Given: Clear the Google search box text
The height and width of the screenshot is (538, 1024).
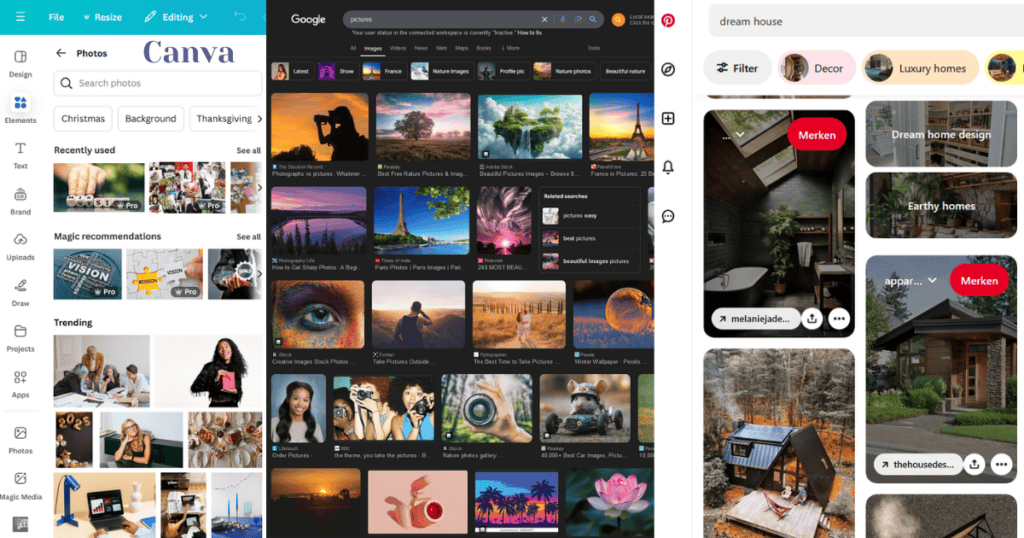Looking at the screenshot, I should pos(544,20).
